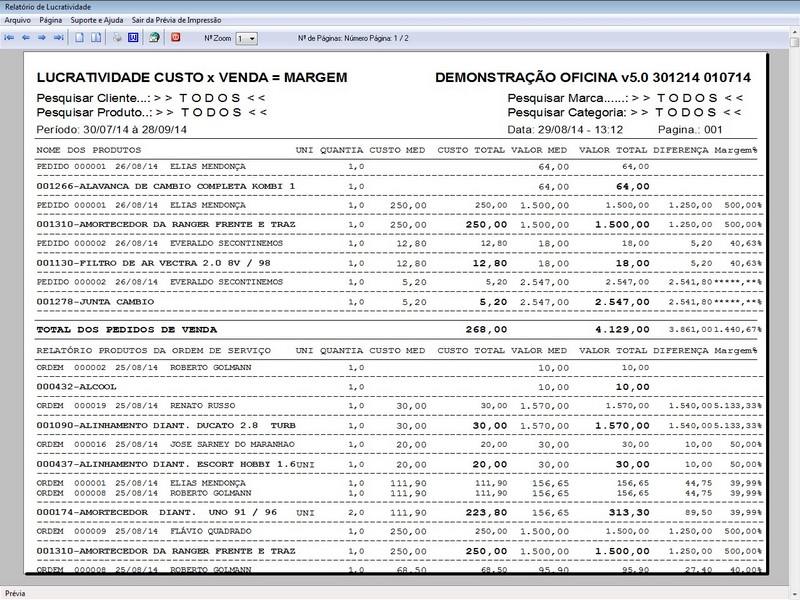Show two-page view icon
Viewport: 800px width, 600px height.
click(96, 38)
